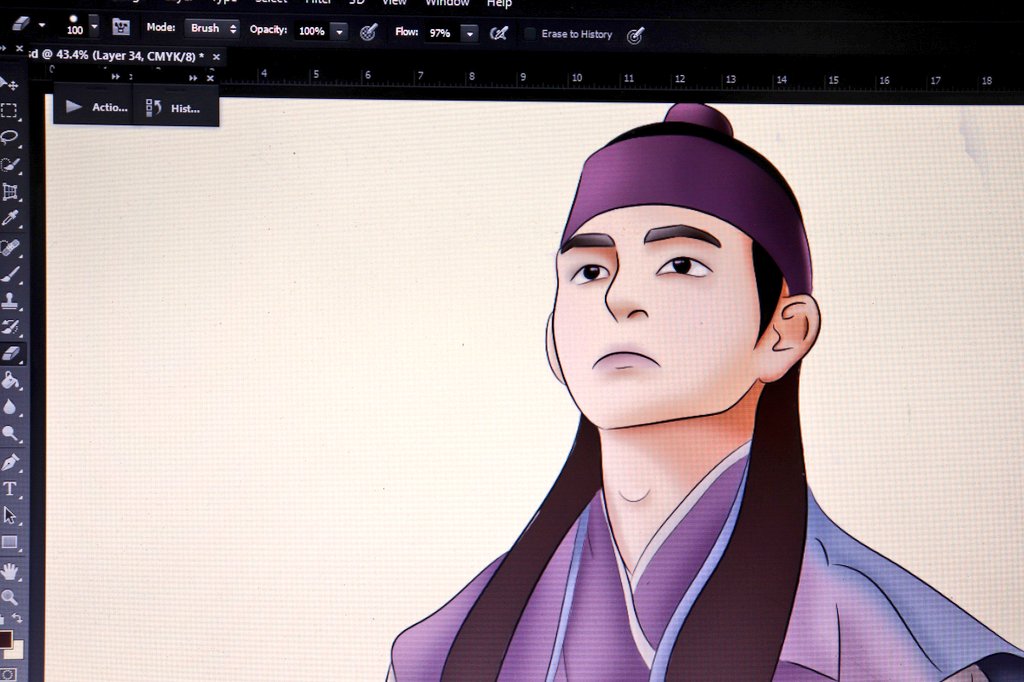Select the Hand tool
This screenshot has width=1024, height=682.
[10, 572]
